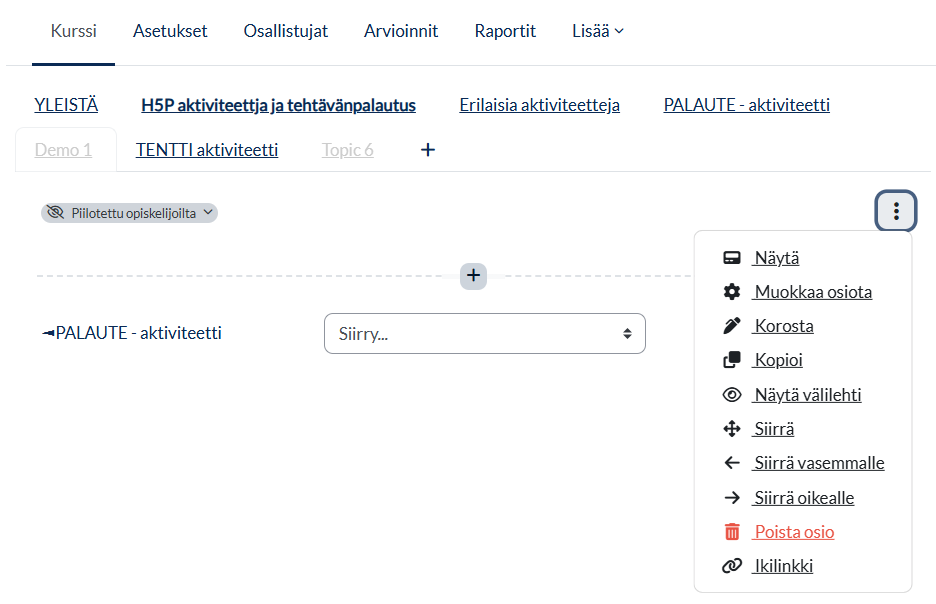The width and height of the screenshot is (936, 604).
Task: Add a new section tab with plus
Action: click(x=428, y=150)
